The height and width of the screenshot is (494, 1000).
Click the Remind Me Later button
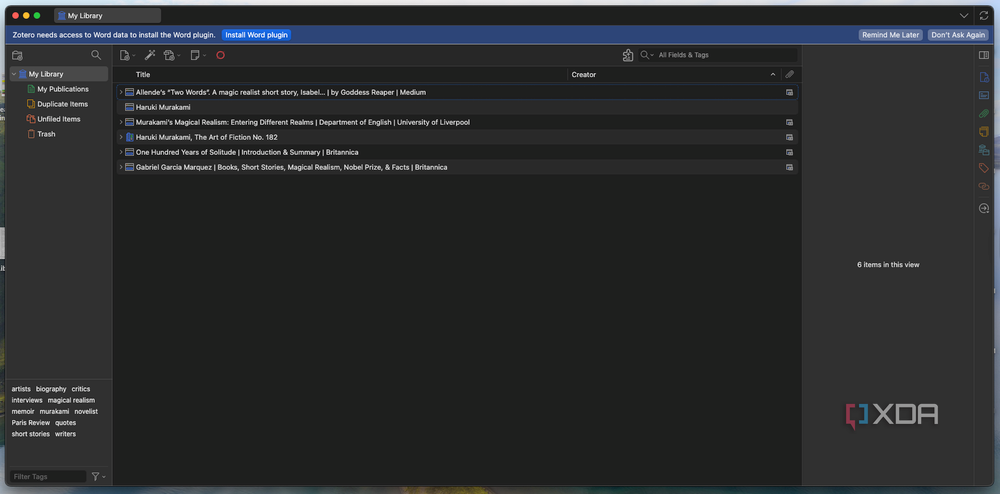coord(890,35)
